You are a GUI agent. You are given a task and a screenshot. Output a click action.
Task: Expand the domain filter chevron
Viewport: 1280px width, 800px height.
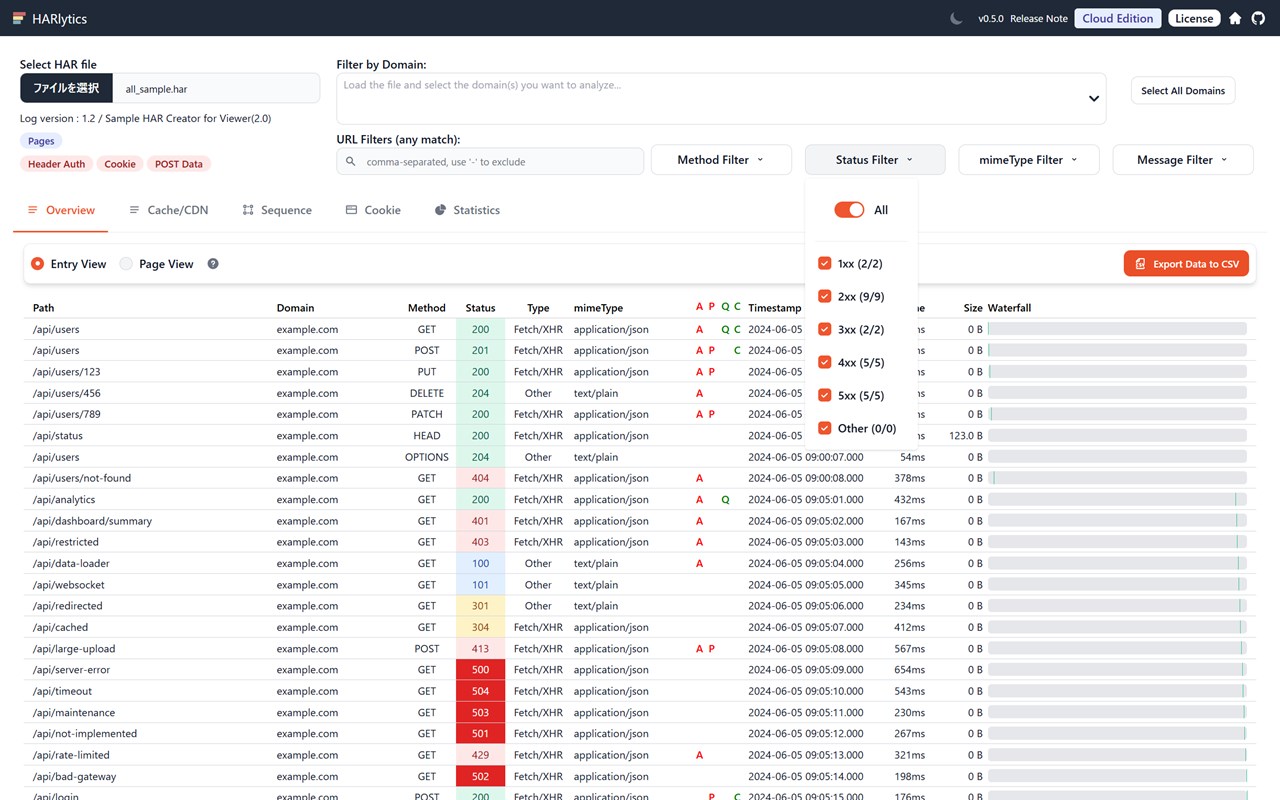point(1094,98)
